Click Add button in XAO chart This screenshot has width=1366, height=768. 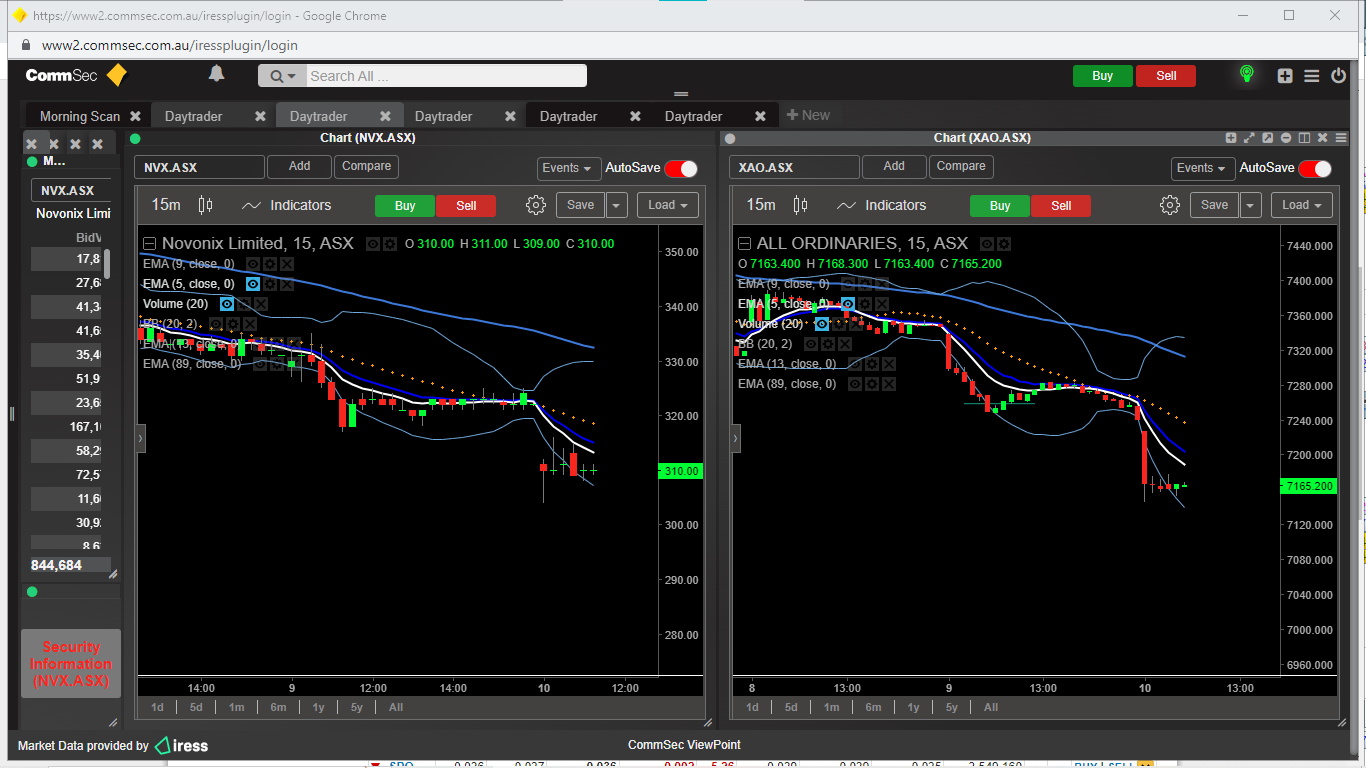point(894,166)
